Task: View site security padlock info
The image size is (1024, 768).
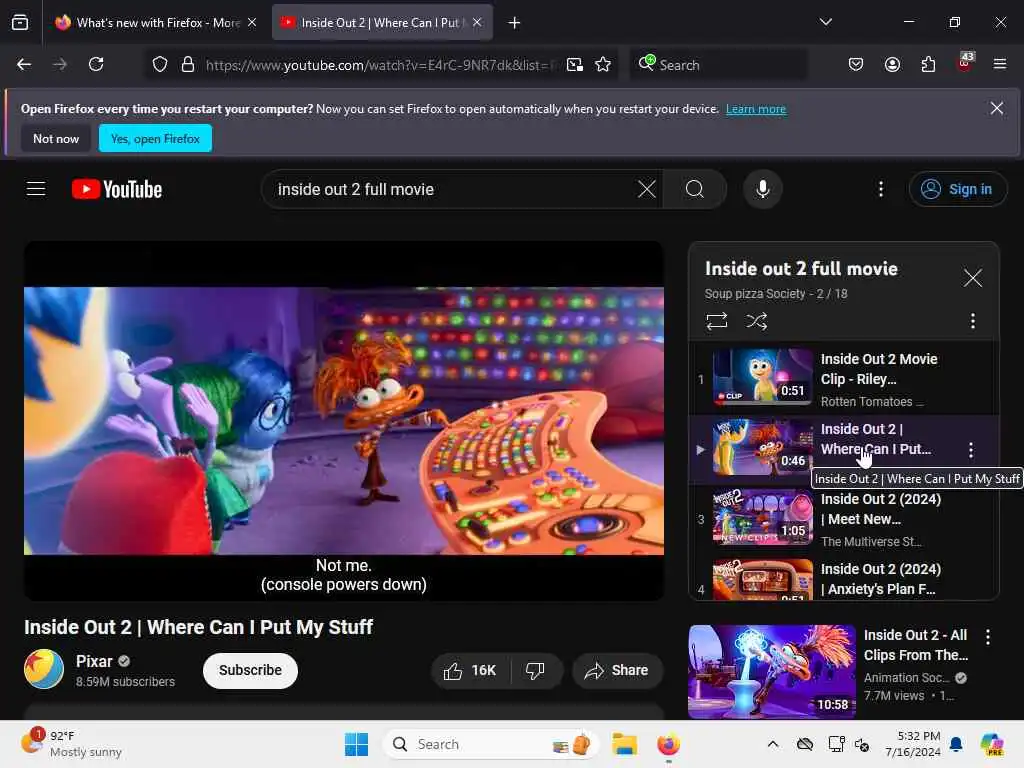Action: (188, 64)
